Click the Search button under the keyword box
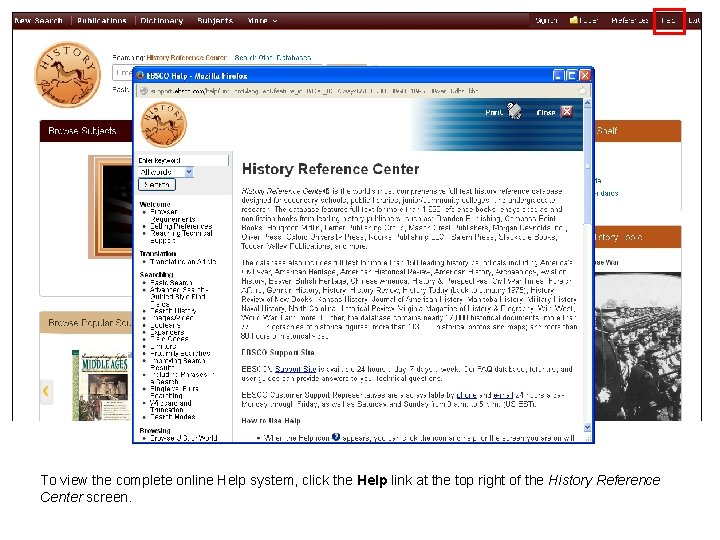The height and width of the screenshot is (540, 720). 157,185
